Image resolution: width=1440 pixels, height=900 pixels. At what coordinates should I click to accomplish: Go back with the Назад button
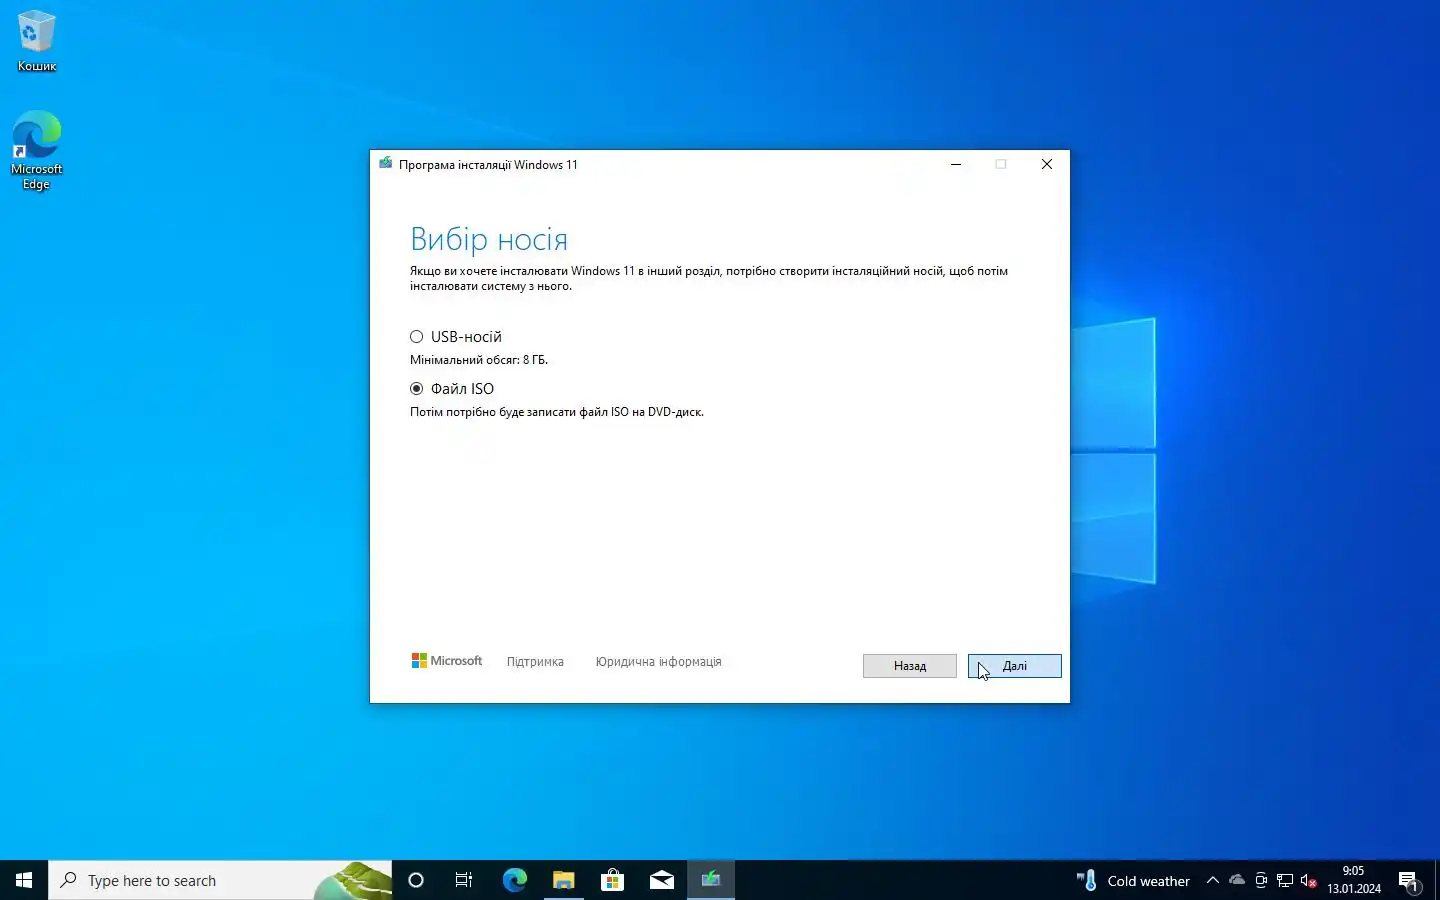909,666
